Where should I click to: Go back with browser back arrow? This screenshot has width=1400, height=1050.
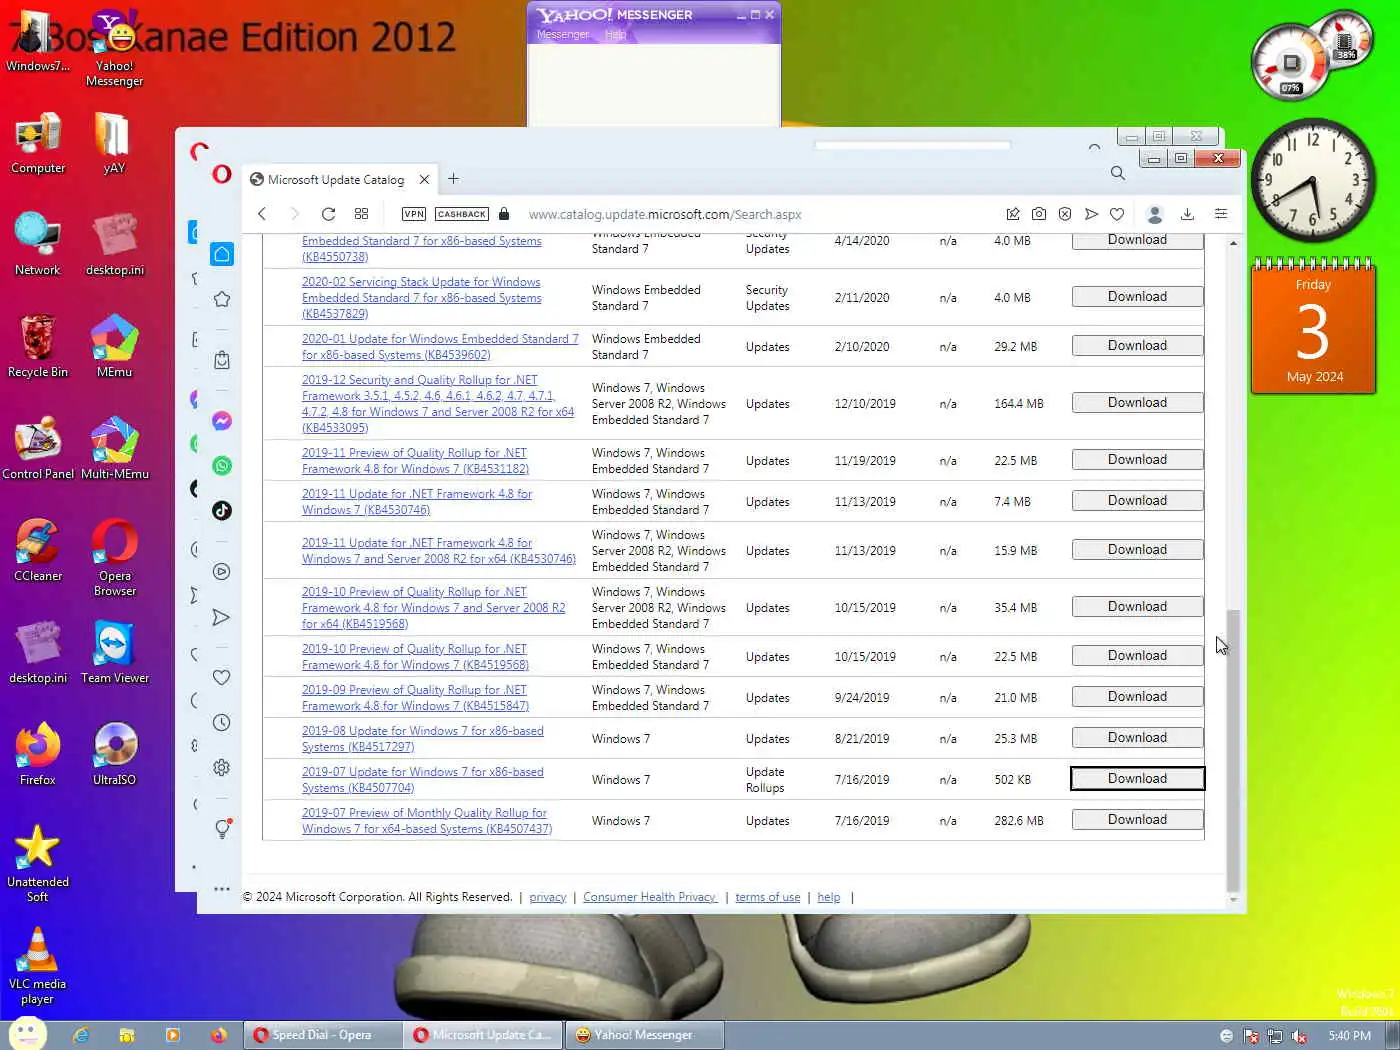pos(262,214)
